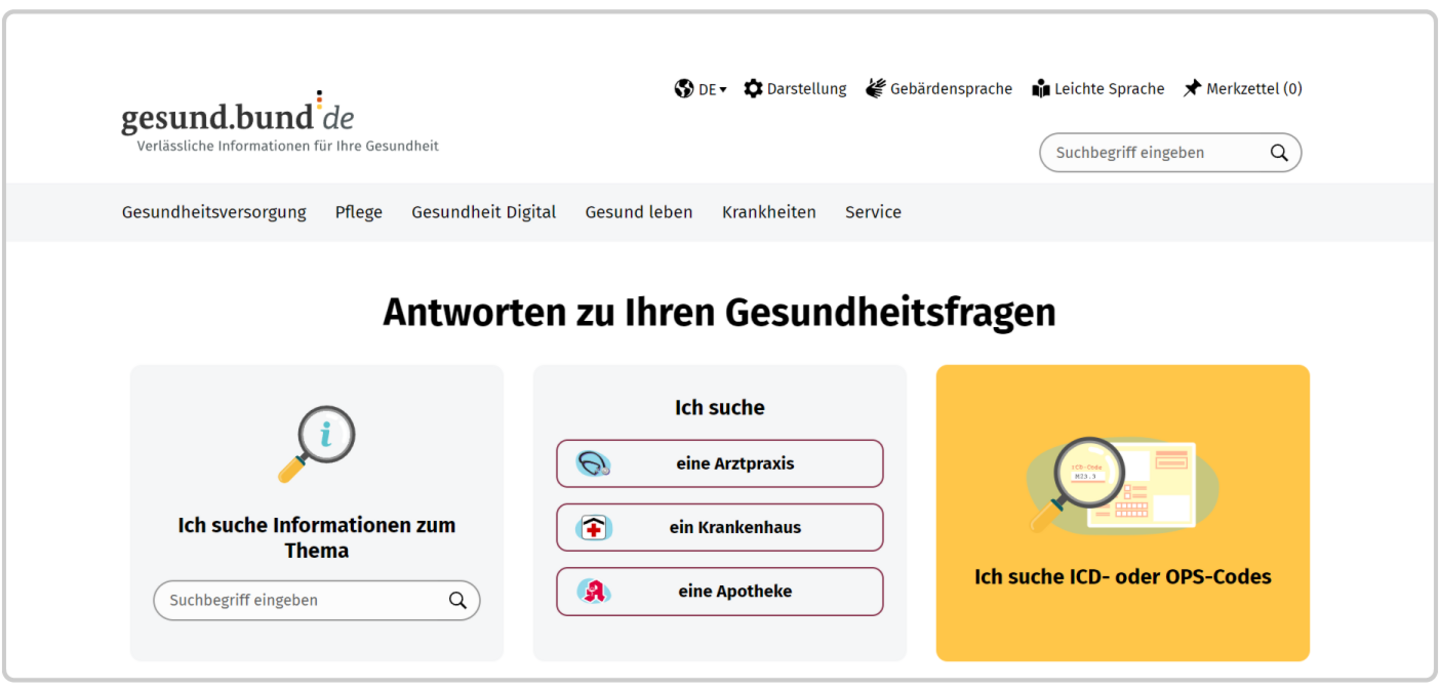Open the Gesundheitsversorgung navigation menu
Screen dimensions: 1440x689
(x=214, y=212)
